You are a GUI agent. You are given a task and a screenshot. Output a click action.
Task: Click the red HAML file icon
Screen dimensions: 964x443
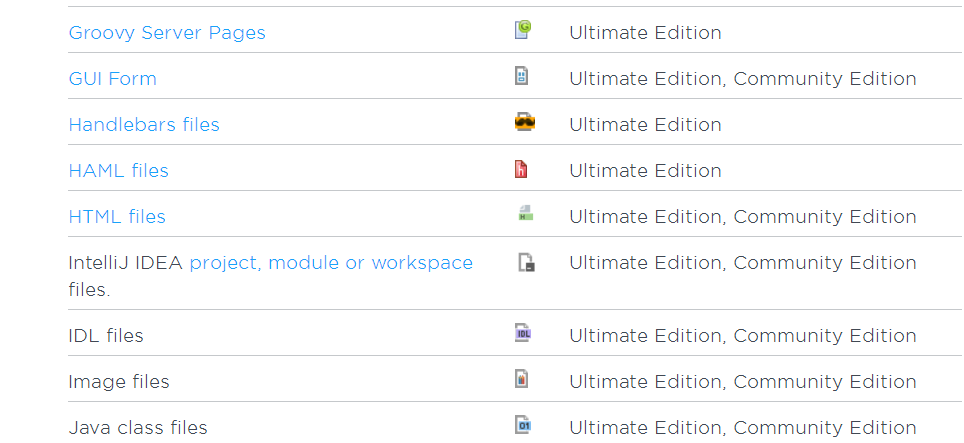[521, 168]
